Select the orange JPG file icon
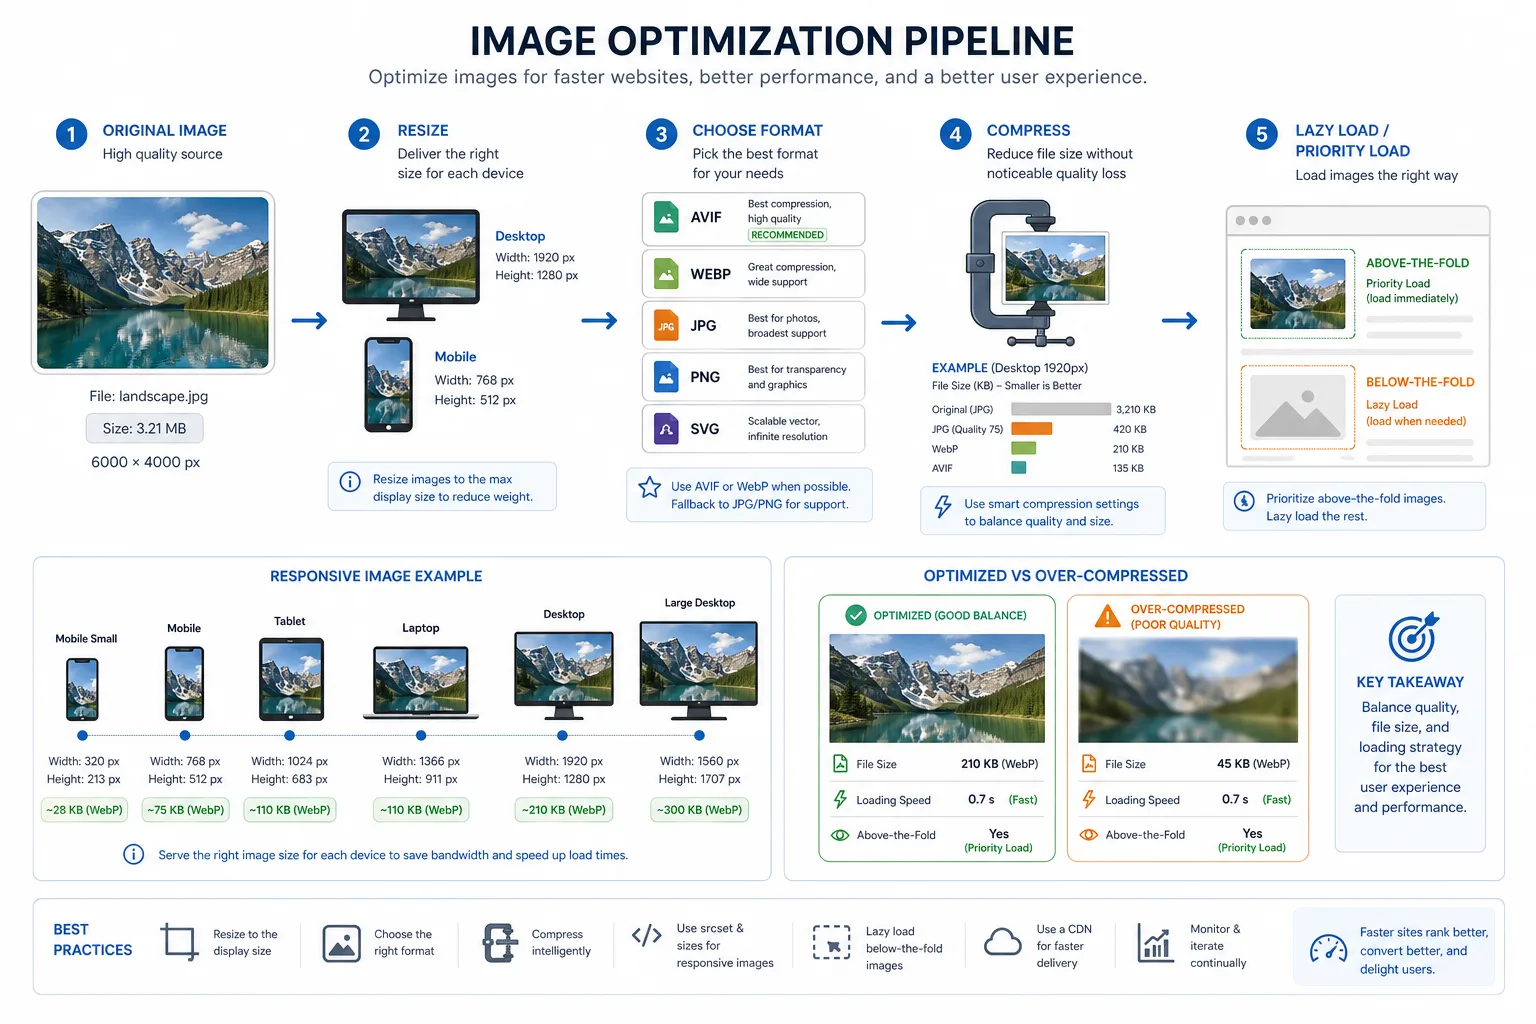The image size is (1536, 1024). click(x=666, y=325)
